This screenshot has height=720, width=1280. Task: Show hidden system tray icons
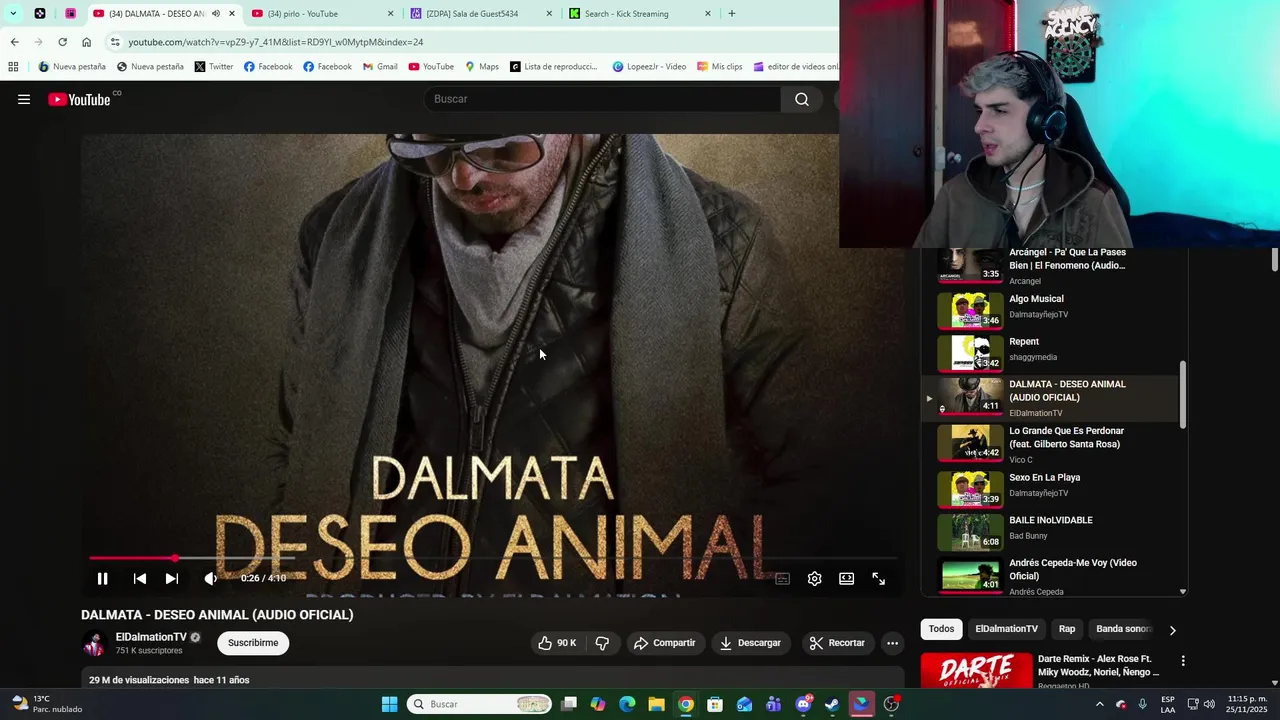coord(1100,704)
